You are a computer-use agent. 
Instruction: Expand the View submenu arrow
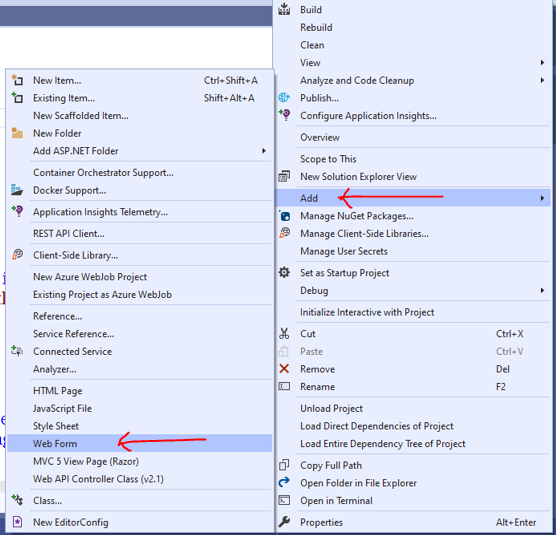(x=542, y=63)
